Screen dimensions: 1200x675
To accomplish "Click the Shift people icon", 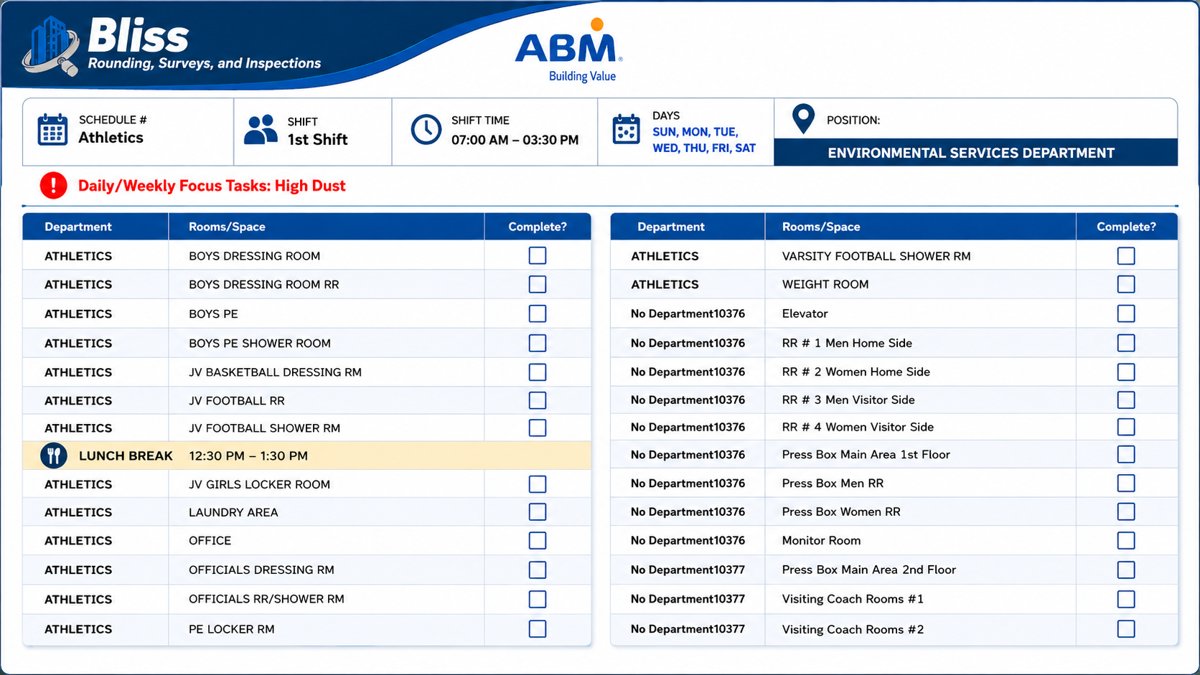I will pyautogui.click(x=261, y=130).
